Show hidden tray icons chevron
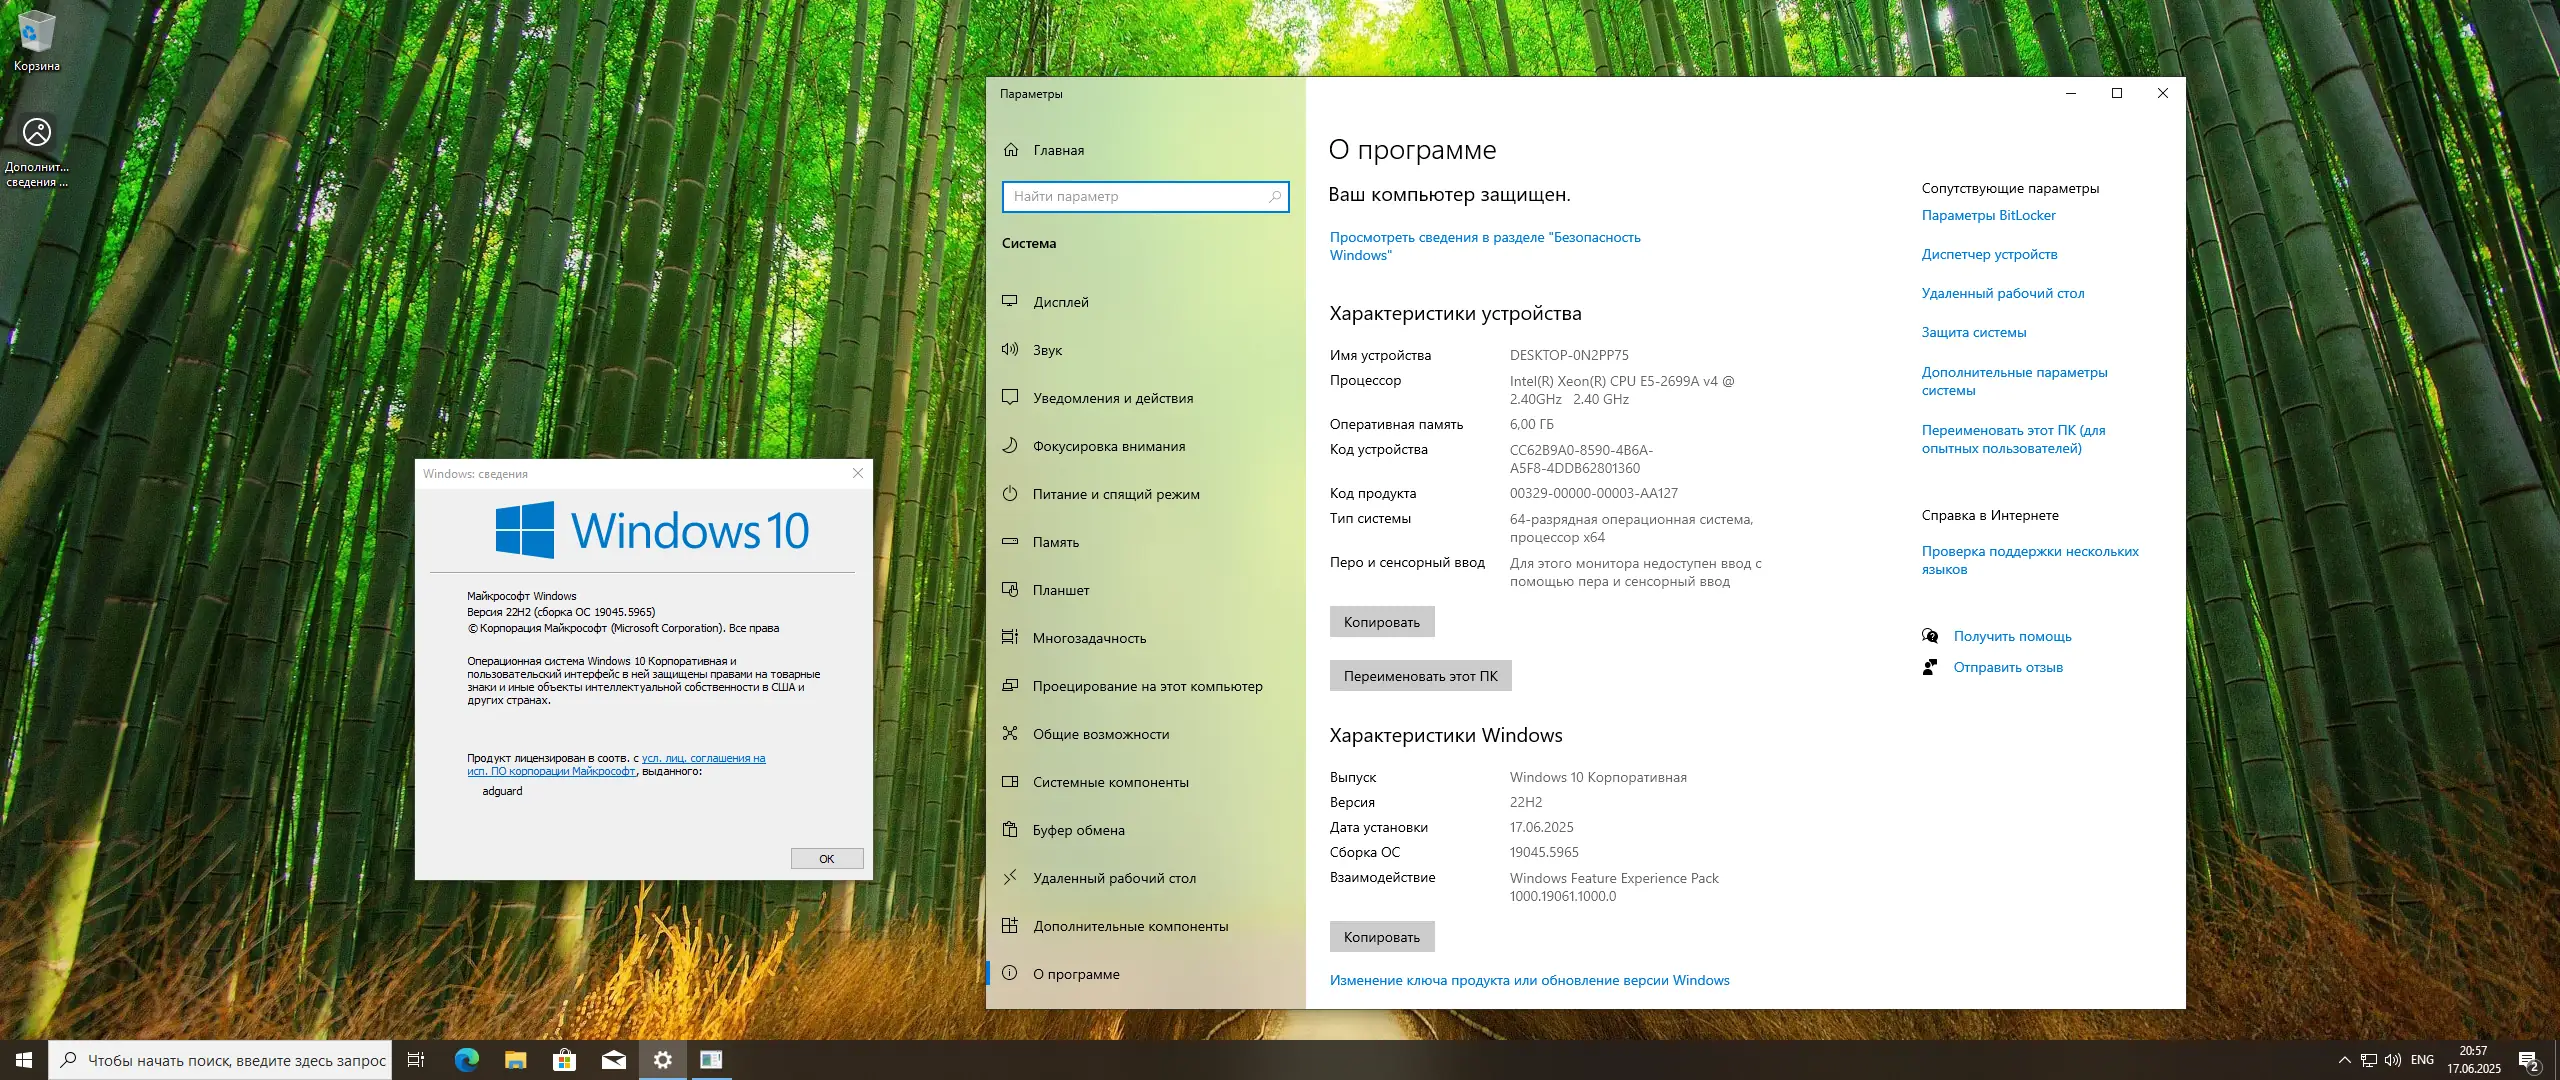The height and width of the screenshot is (1080, 2560). click(x=2344, y=1060)
